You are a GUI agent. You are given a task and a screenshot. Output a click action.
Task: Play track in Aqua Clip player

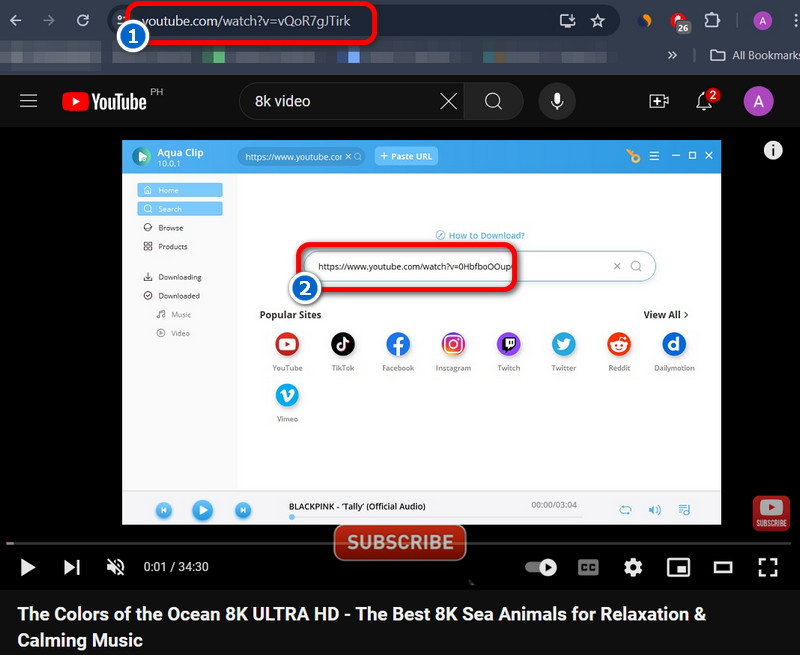pyautogui.click(x=203, y=510)
